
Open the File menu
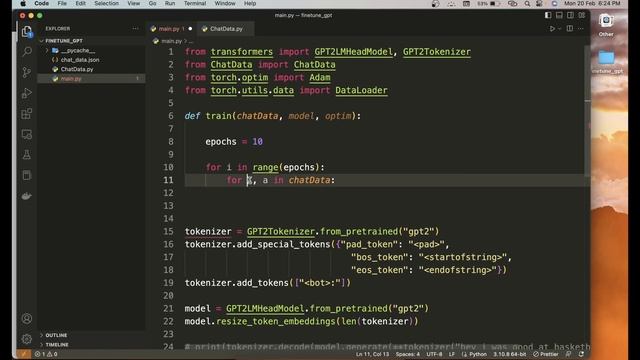[x=62, y=4]
